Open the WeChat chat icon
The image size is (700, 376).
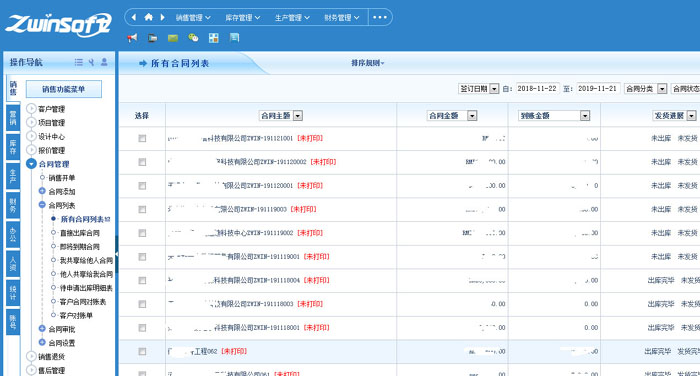tap(193, 38)
